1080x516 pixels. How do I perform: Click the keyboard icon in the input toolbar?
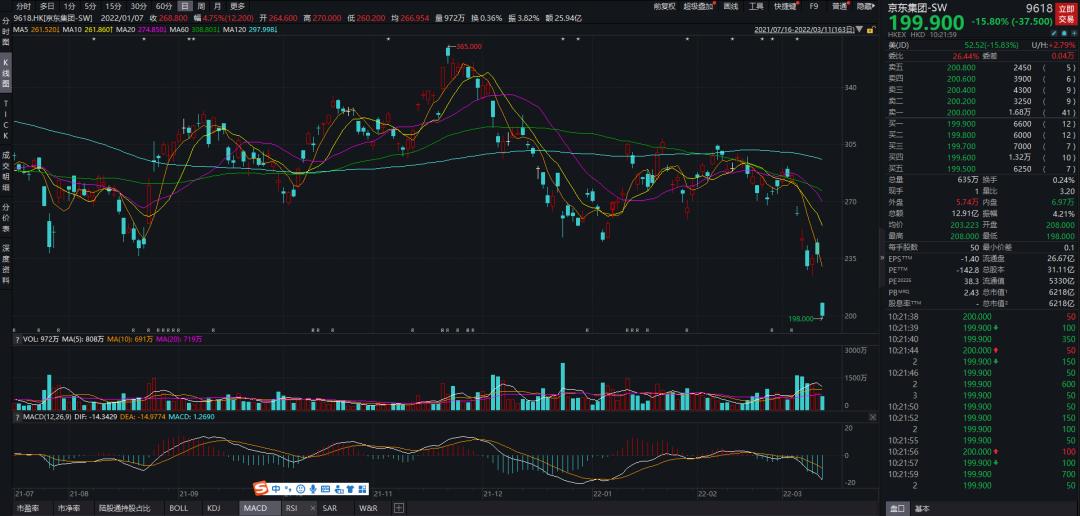coord(327,489)
